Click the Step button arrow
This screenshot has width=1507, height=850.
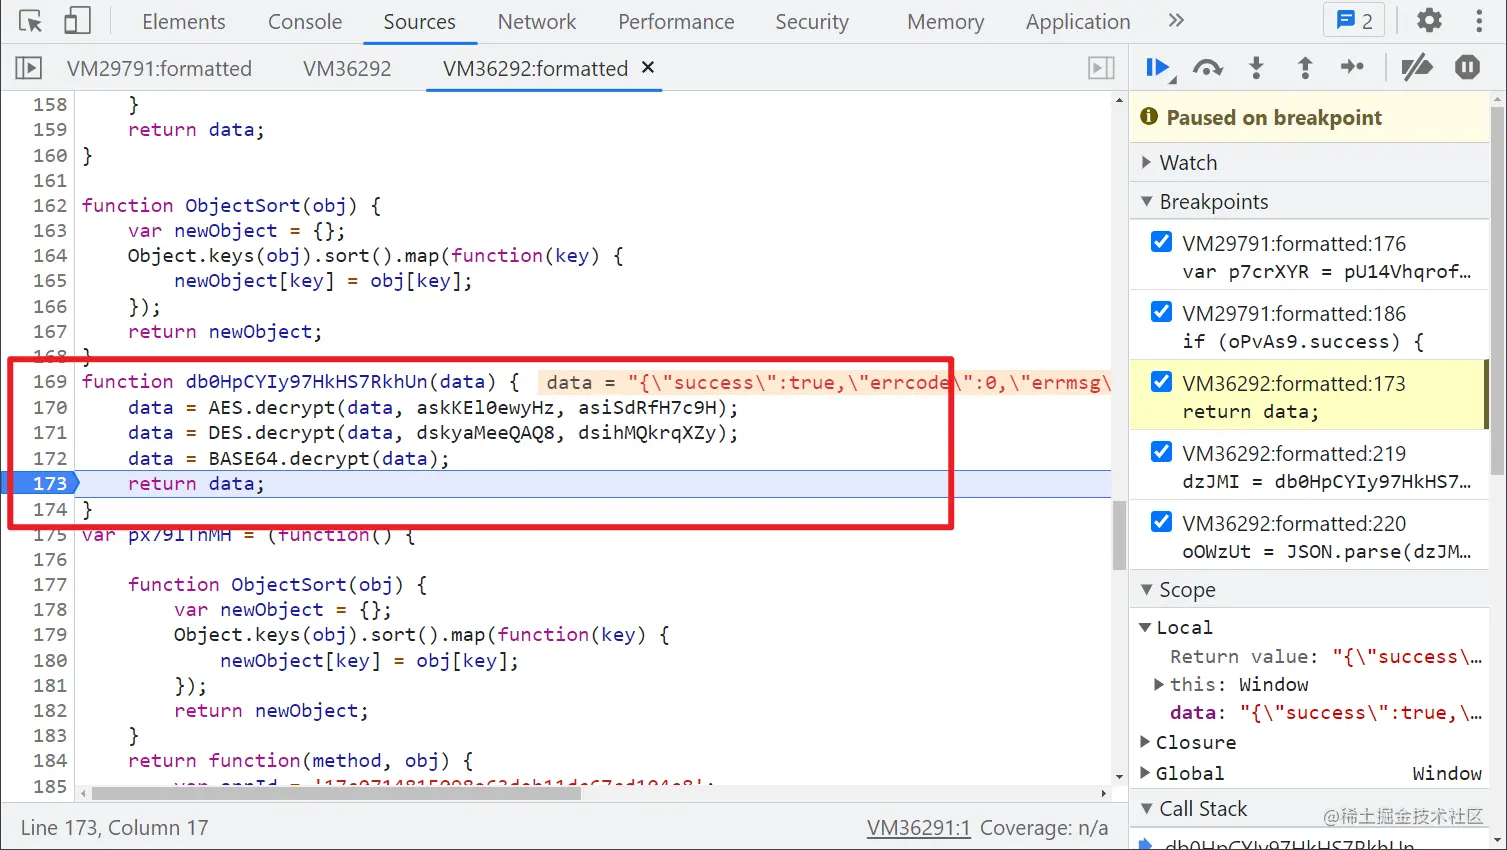pos(1353,67)
